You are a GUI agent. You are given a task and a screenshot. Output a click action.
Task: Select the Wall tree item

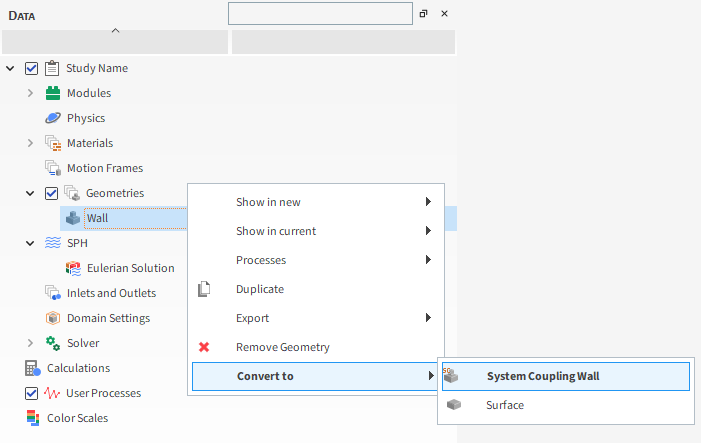click(x=97, y=218)
